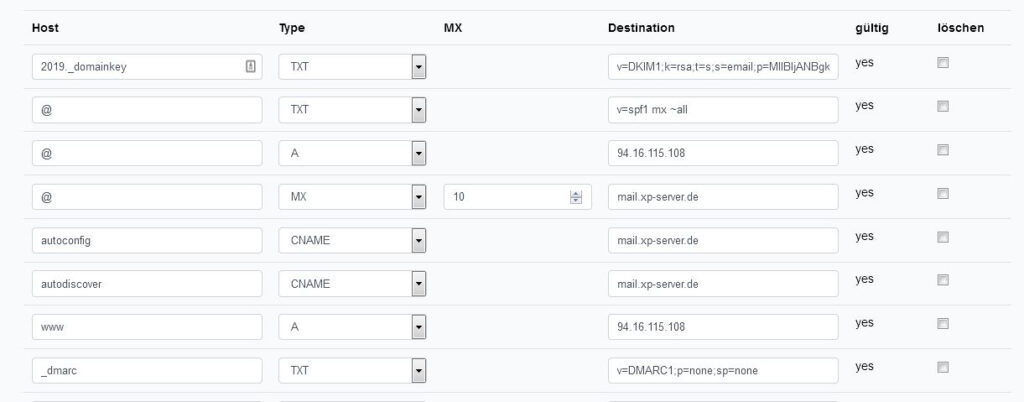1024x402 pixels.
Task: Click the v=spf1 mx ~all destination field
Action: (x=723, y=110)
